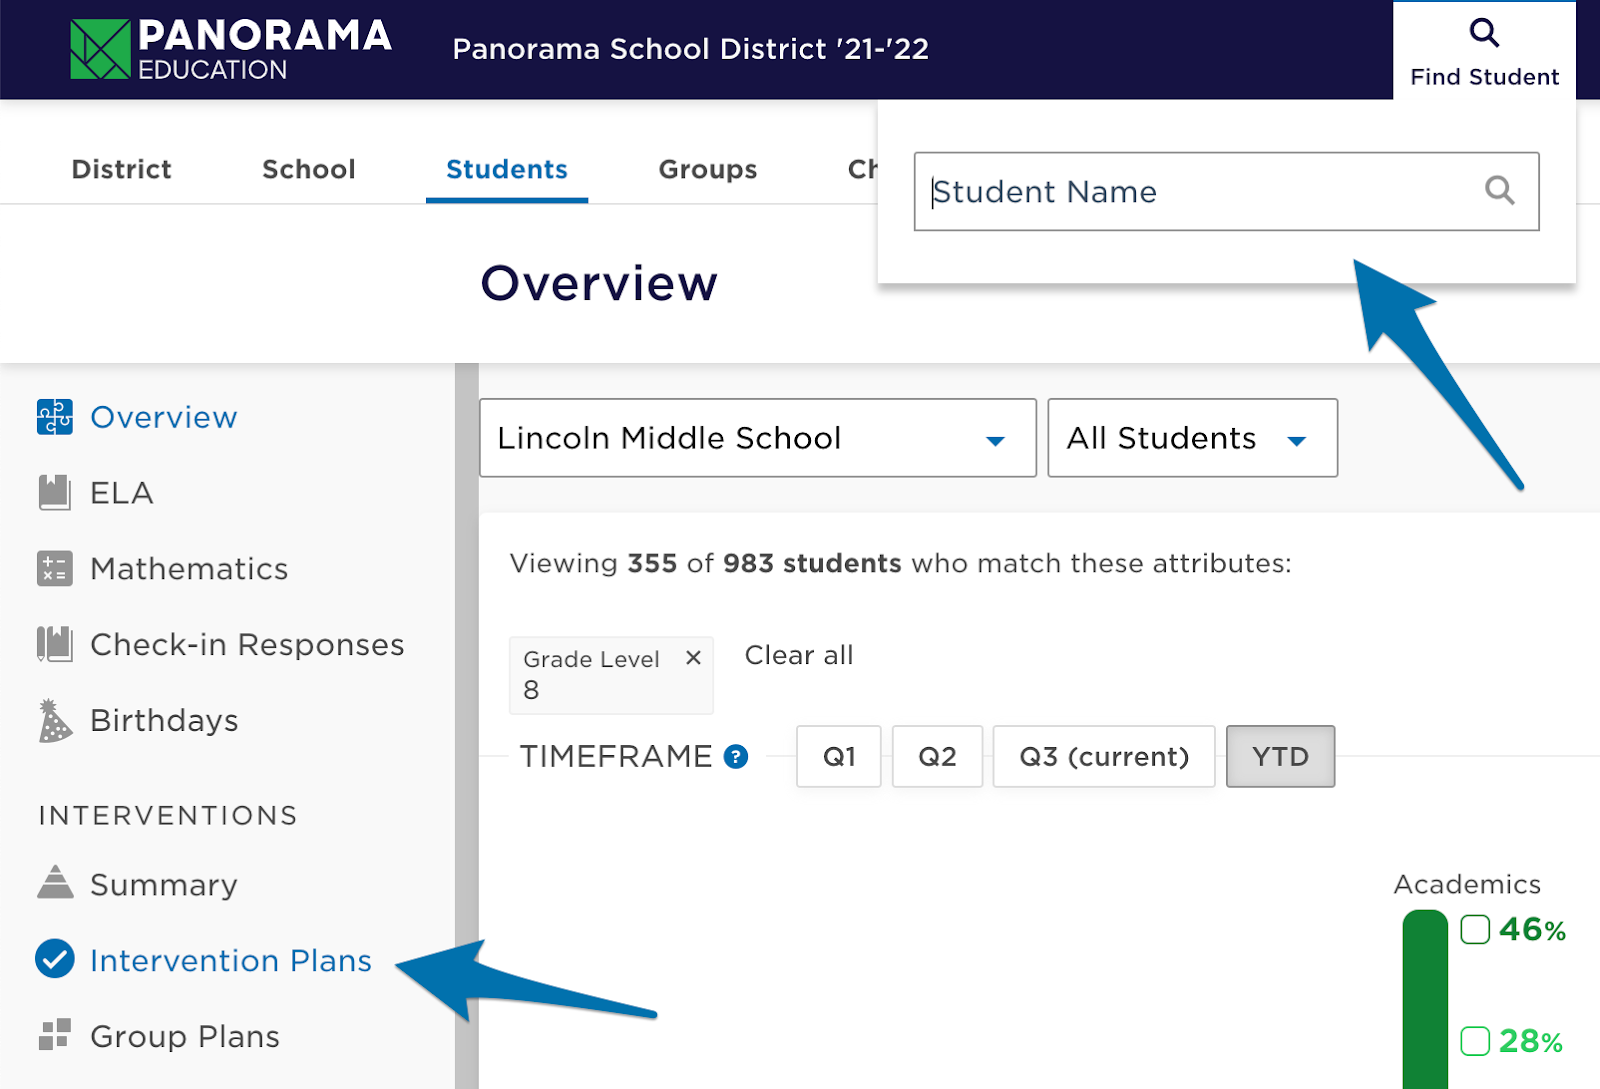This screenshot has height=1089, width=1600.
Task: Remove the Grade Level 8 filter
Action: coord(693,658)
